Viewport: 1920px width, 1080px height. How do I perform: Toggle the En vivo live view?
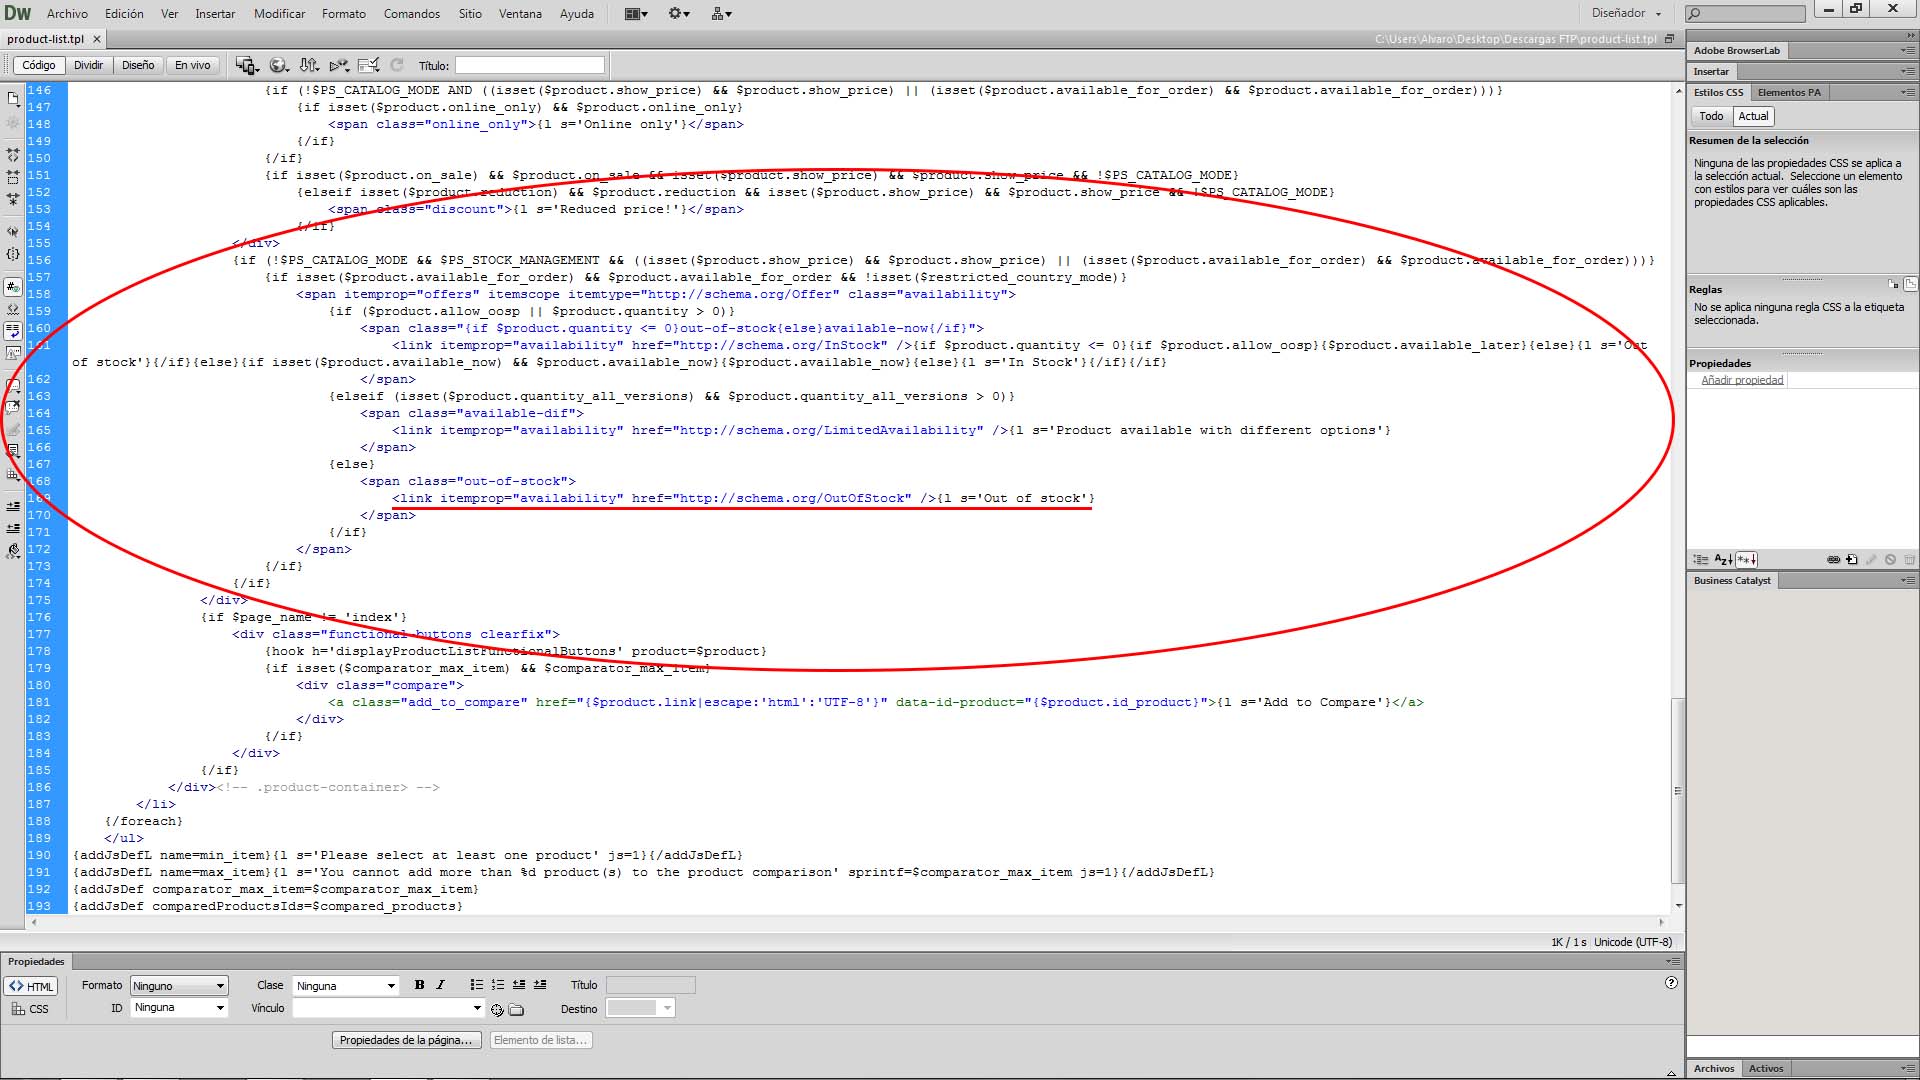(192, 65)
